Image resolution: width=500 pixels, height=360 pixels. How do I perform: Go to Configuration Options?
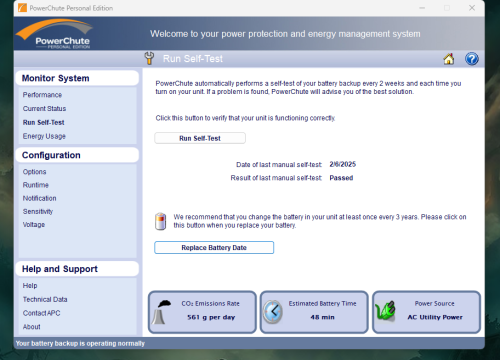click(x=34, y=172)
